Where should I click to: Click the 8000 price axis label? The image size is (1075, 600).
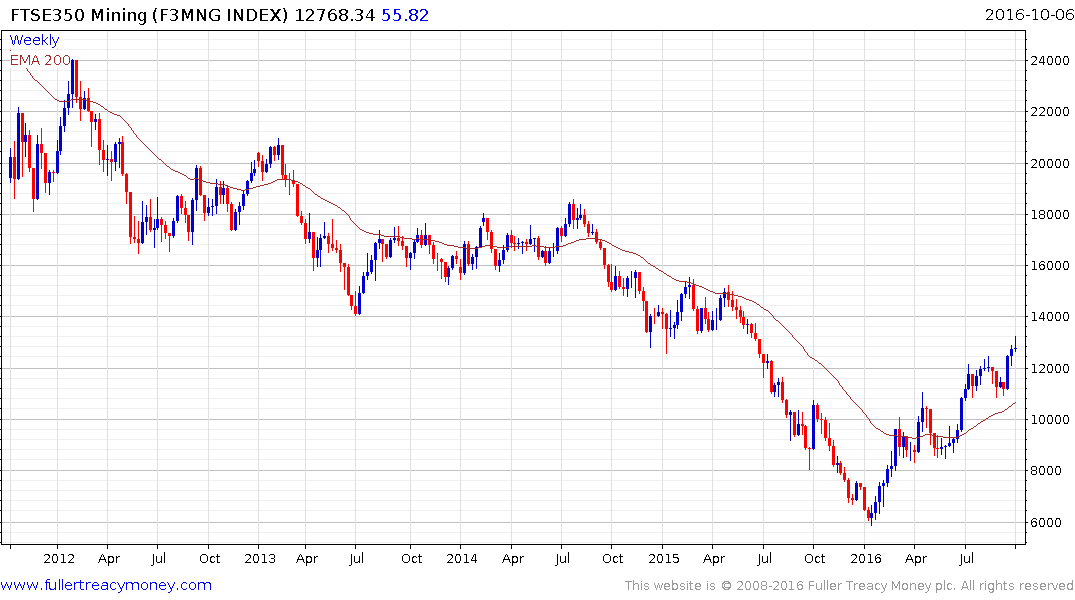pos(1046,471)
